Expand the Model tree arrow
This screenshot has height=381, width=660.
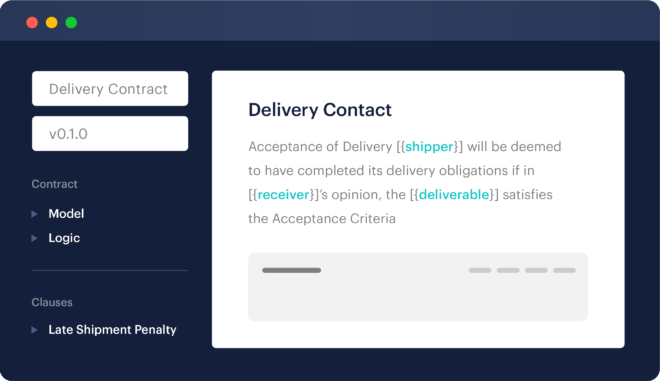tap(35, 214)
